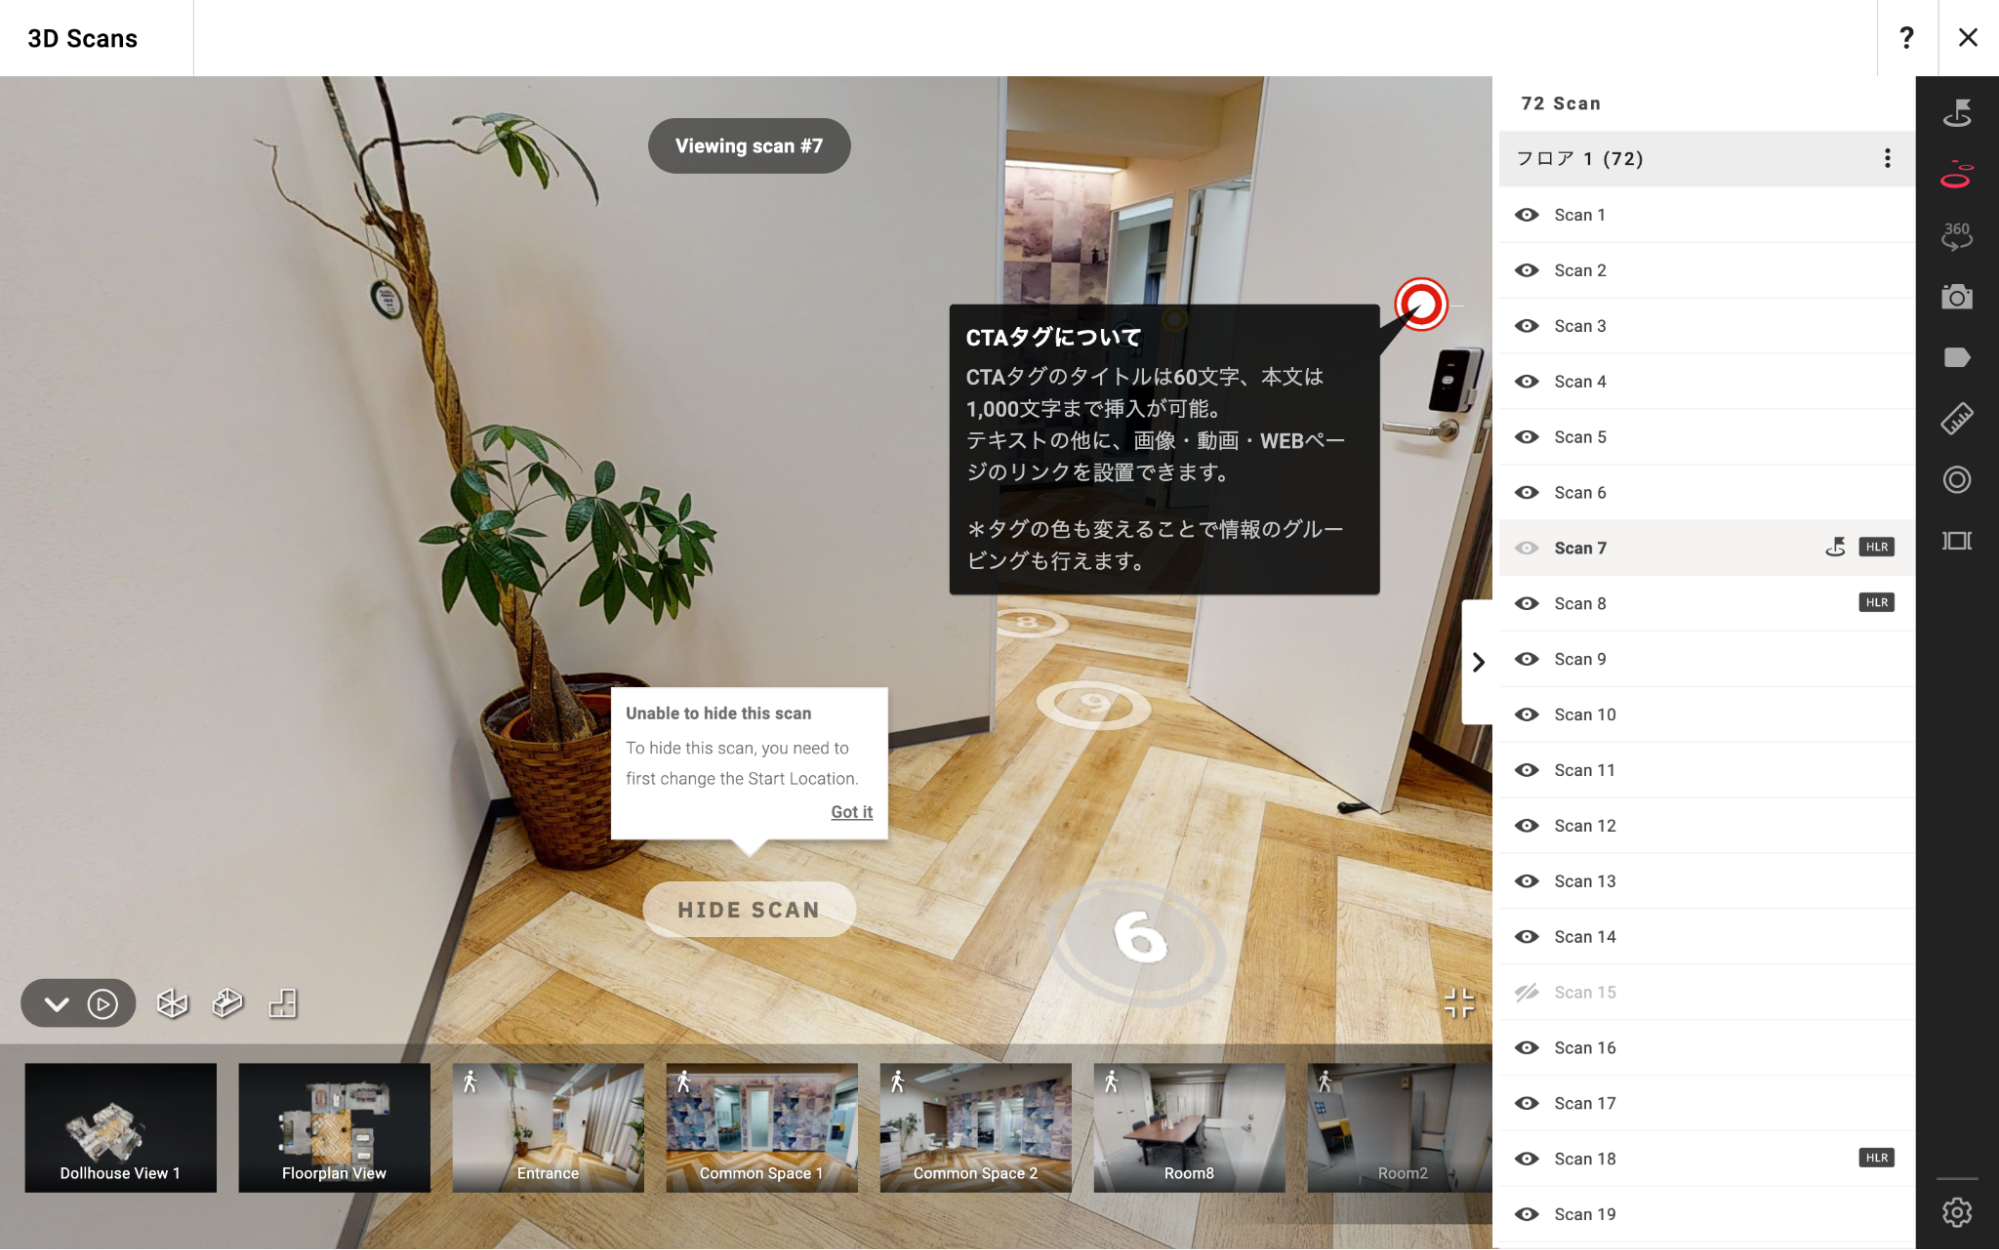This screenshot has height=1250, width=1999.
Task: Select Scan 16 in scan list
Action: click(x=1705, y=1047)
